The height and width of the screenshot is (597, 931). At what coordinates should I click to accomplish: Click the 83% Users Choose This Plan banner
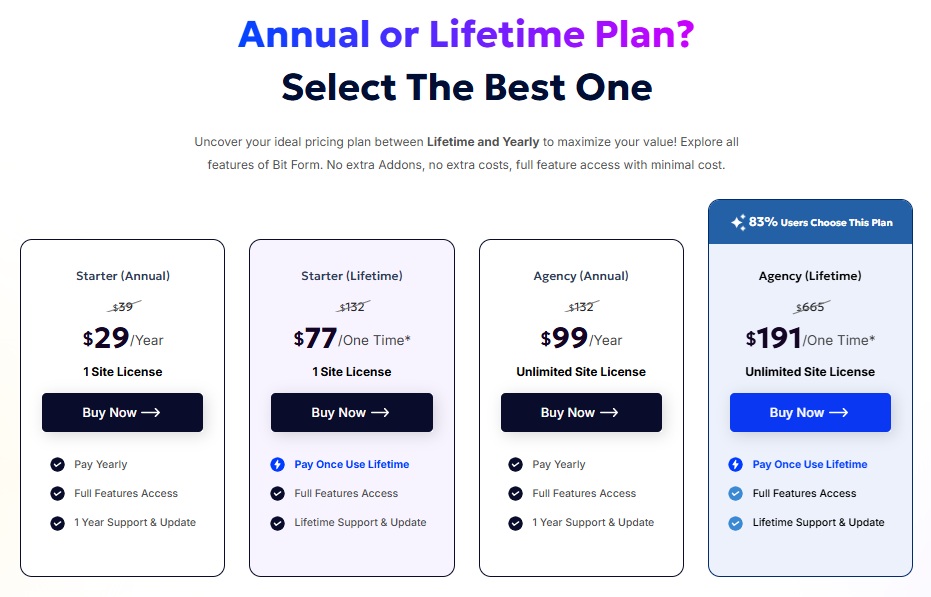click(x=810, y=222)
